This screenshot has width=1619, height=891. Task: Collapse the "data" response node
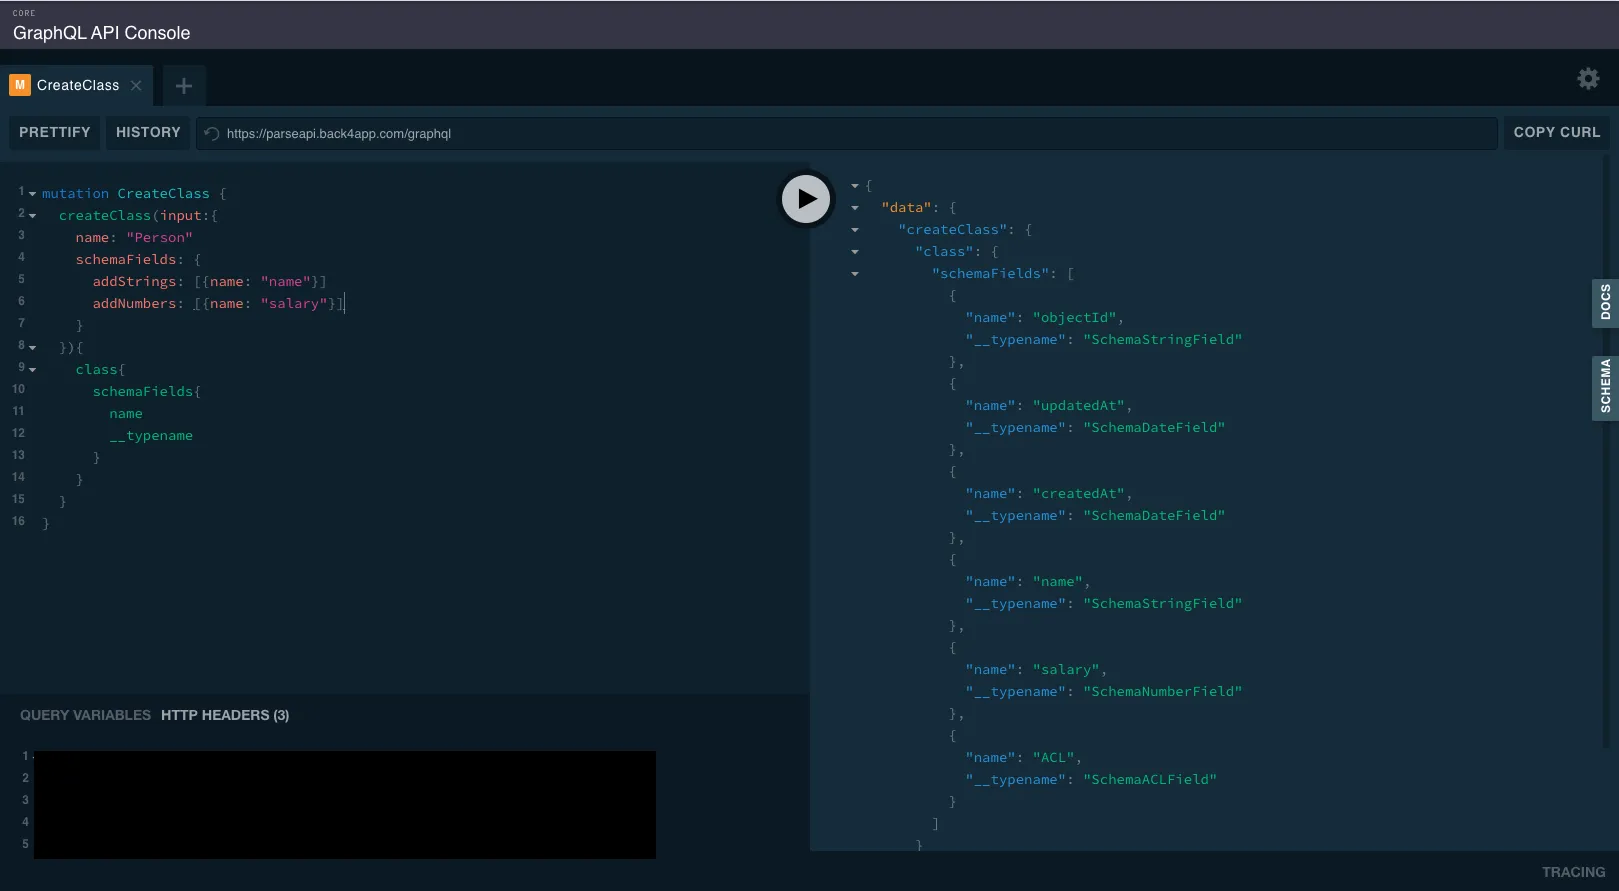855,208
